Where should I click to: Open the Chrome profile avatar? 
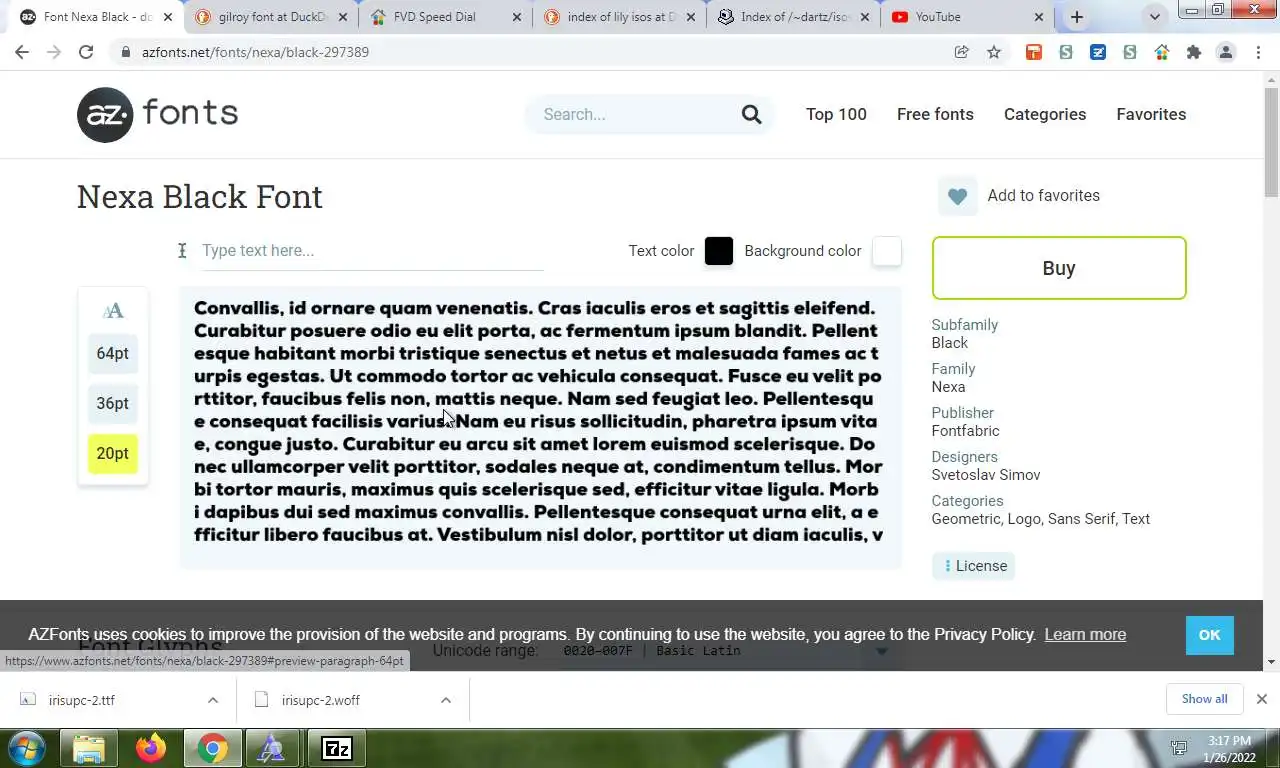pyautogui.click(x=1226, y=52)
